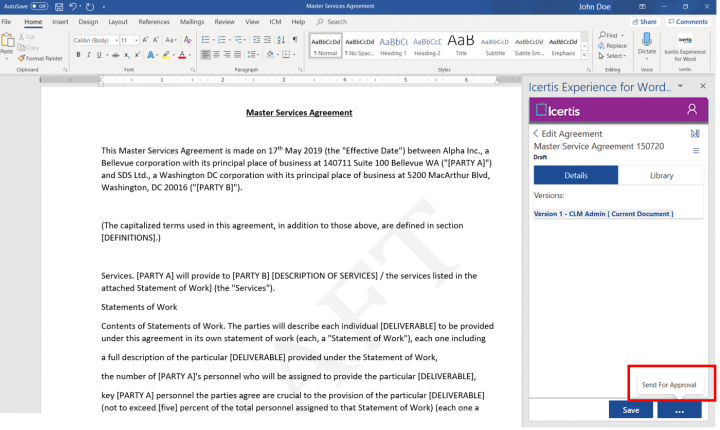Image resolution: width=720 pixels, height=430 pixels.
Task: Toggle underline formatting
Action: click(x=99, y=55)
